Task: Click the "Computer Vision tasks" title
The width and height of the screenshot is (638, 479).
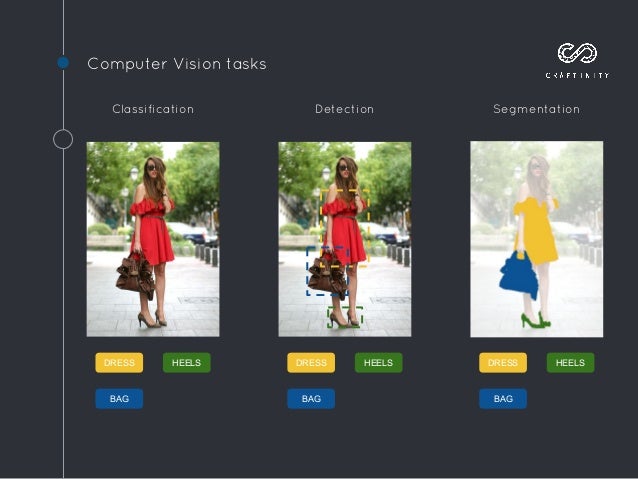Action: point(177,64)
